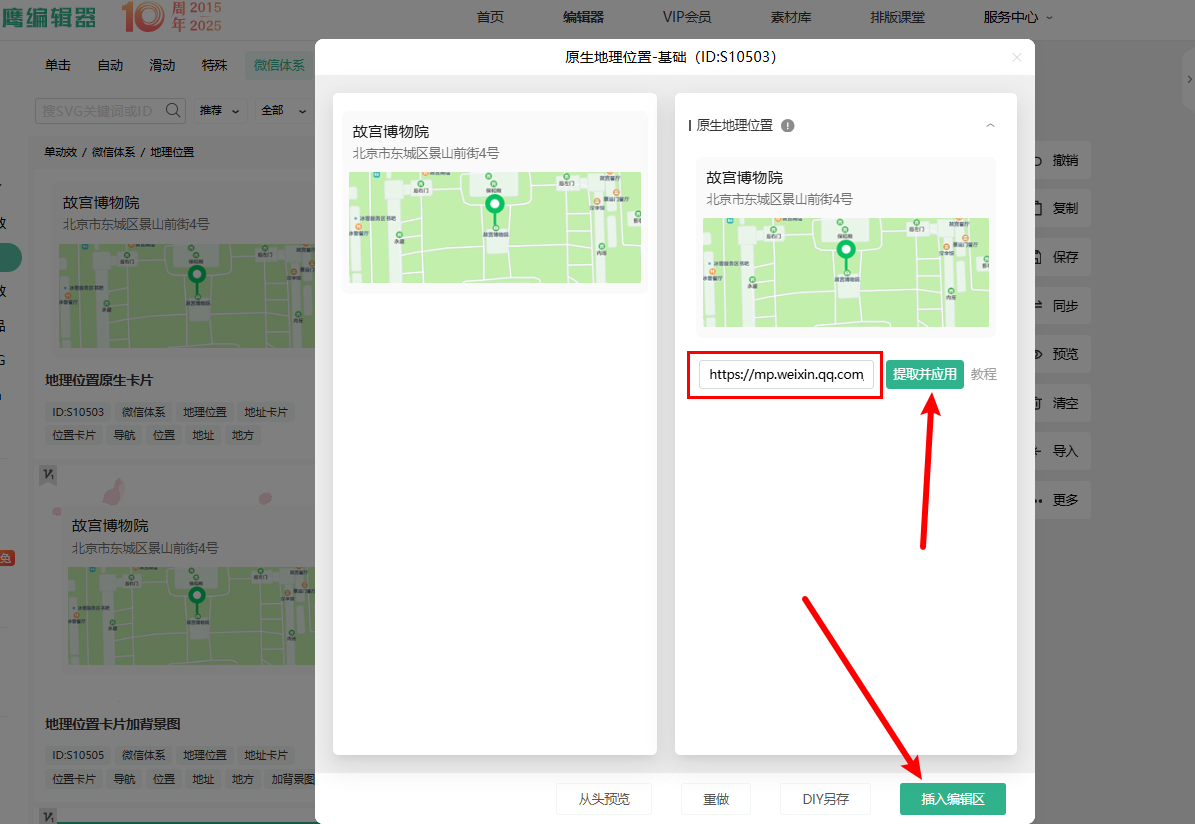Viewport: 1195px width, 824px height.
Task: Switch to the 滑动 tab
Action: click(162, 66)
